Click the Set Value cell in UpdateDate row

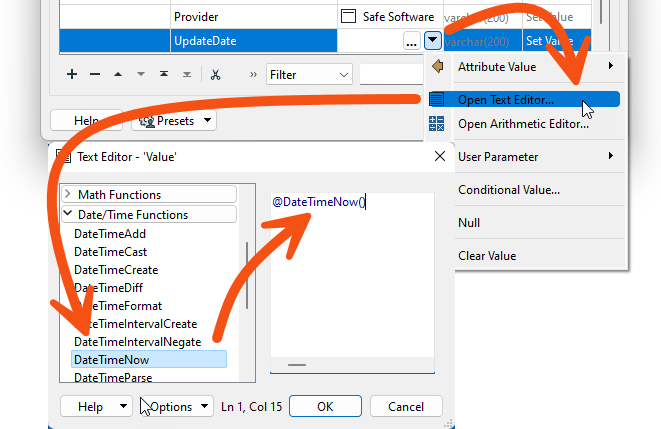pos(556,41)
